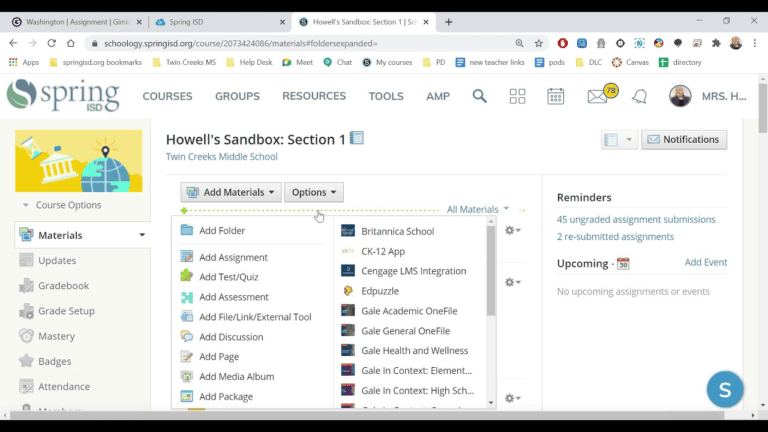Open Twin Creeks Middle School link
The width and height of the screenshot is (768, 432).
coord(221,157)
